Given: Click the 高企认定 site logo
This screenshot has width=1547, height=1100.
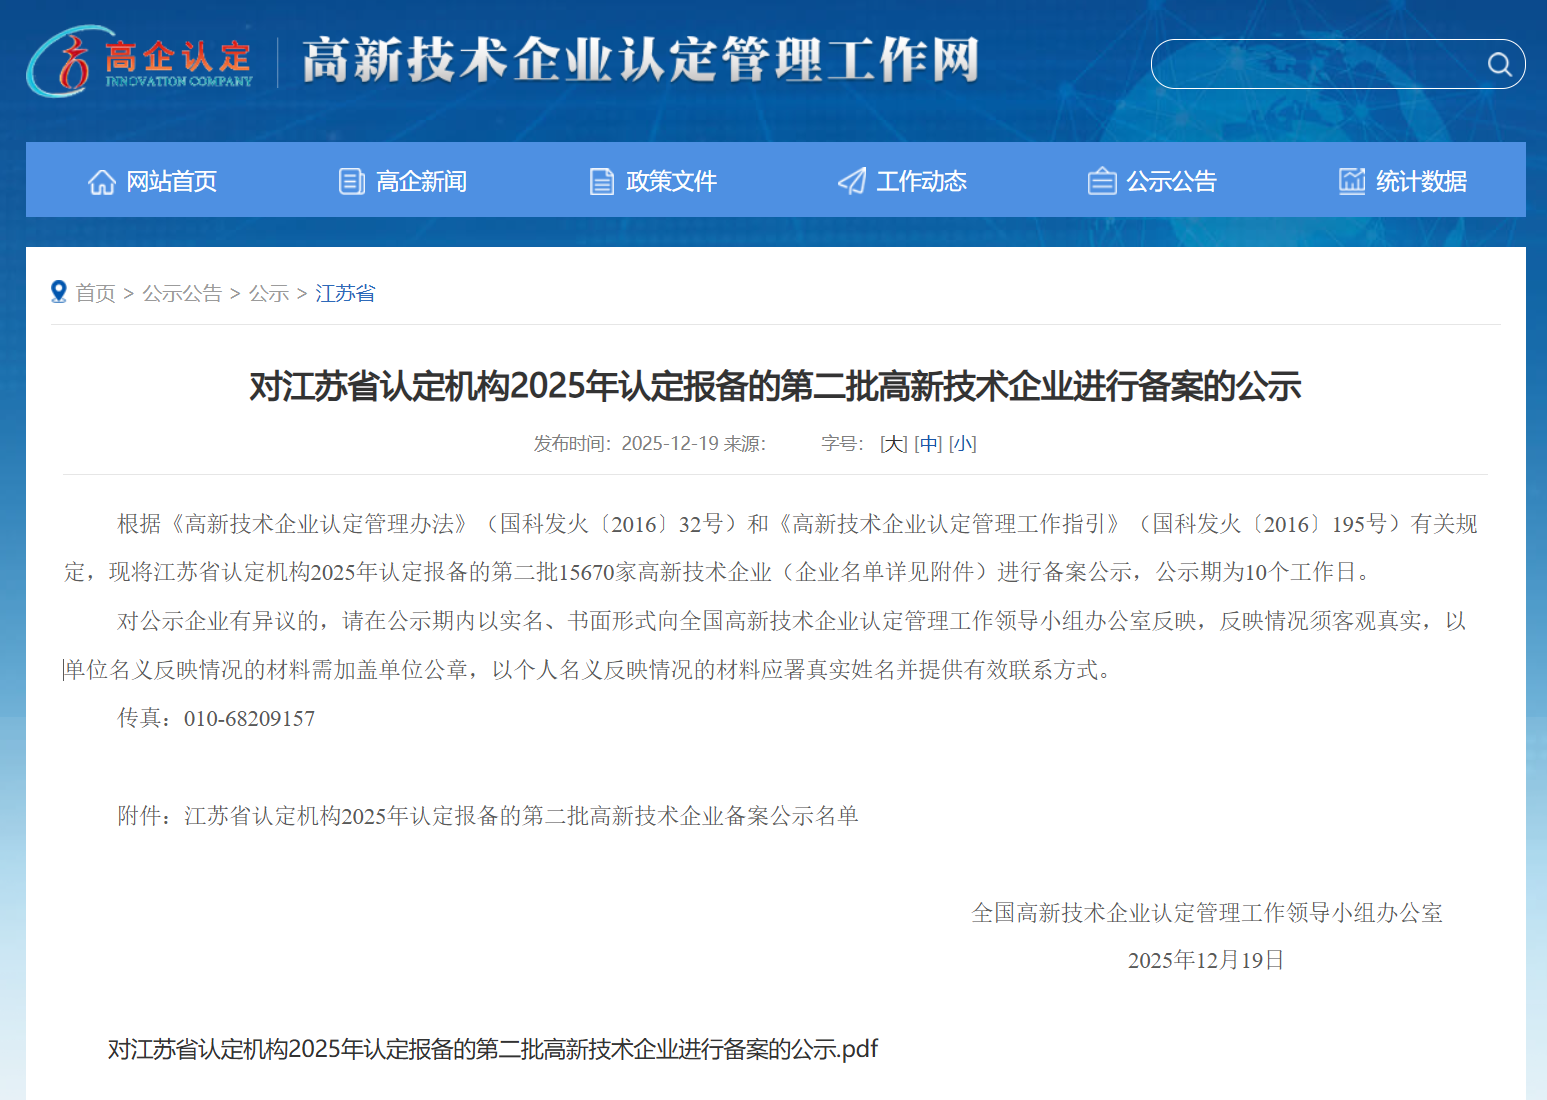Looking at the screenshot, I should pos(140,62).
